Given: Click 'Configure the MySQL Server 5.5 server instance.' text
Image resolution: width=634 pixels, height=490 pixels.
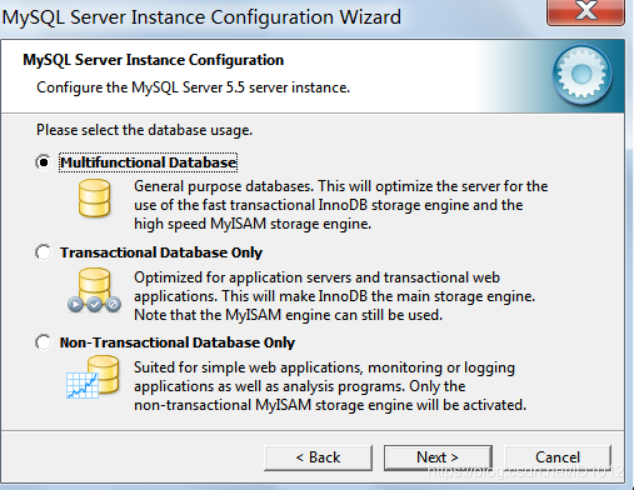Looking at the screenshot, I should pos(193,87).
